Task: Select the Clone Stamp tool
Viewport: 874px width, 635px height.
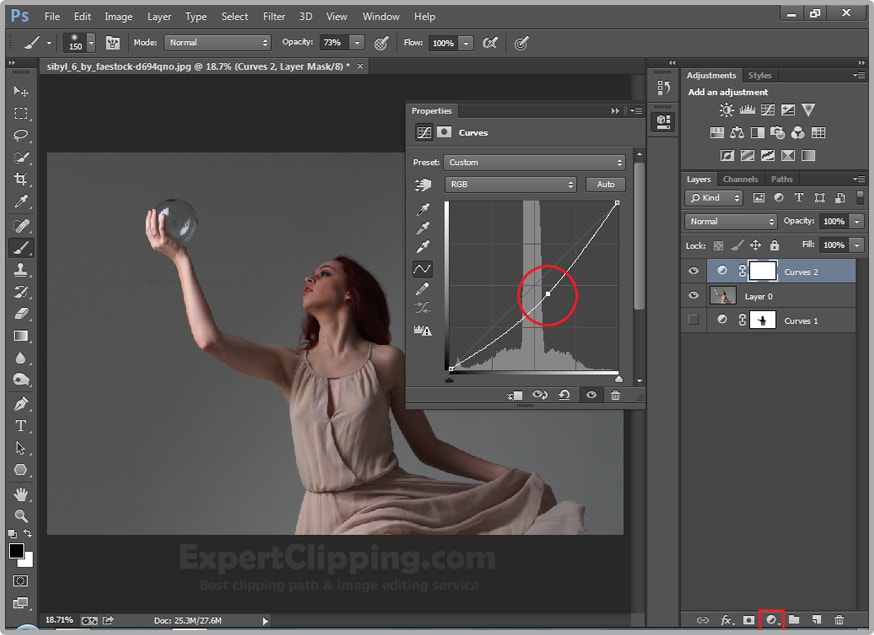Action: [x=20, y=270]
